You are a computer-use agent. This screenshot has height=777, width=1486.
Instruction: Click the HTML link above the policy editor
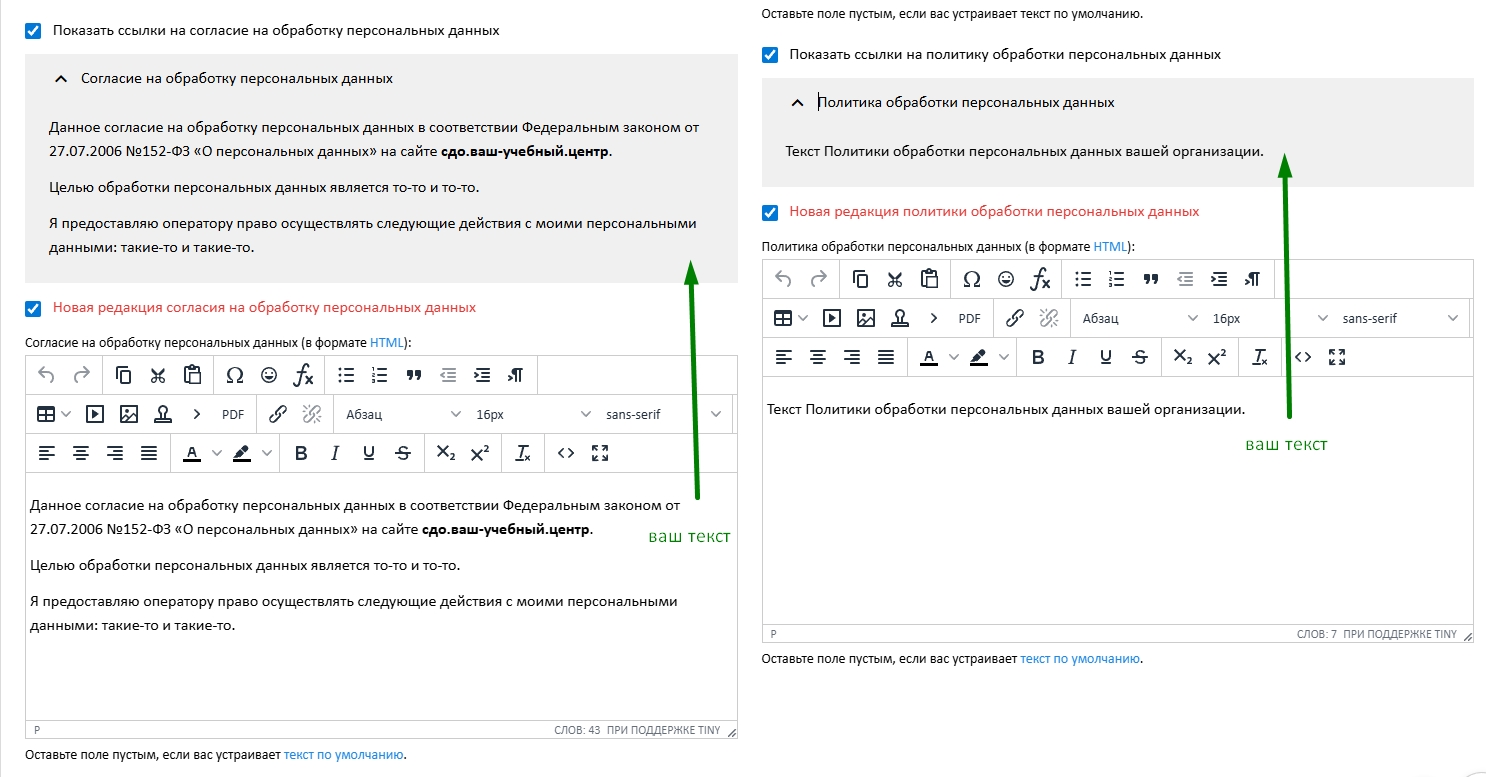pos(1110,246)
